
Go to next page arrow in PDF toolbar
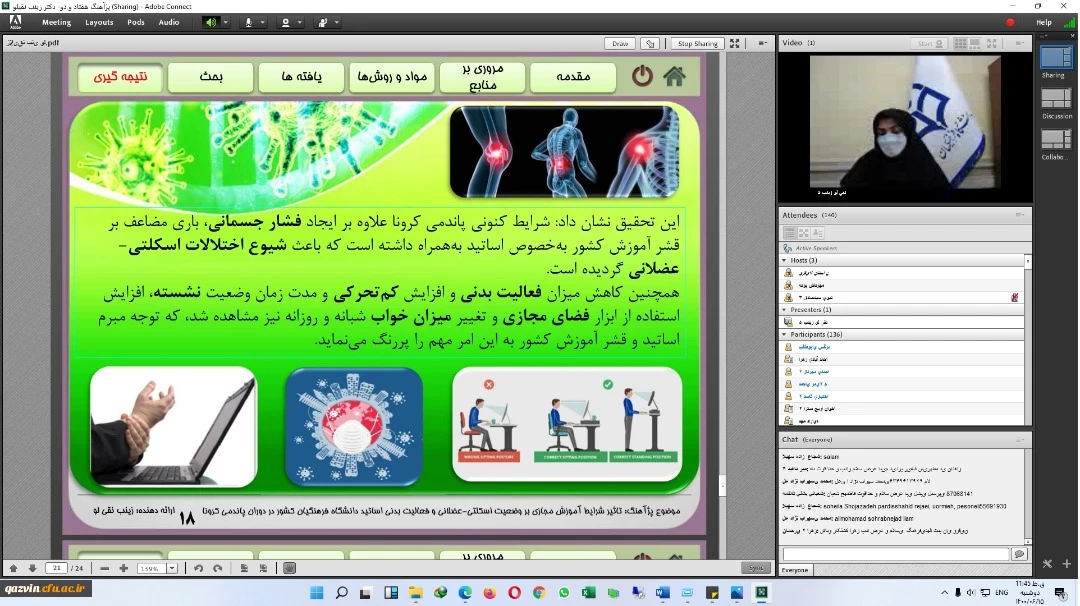pos(32,568)
